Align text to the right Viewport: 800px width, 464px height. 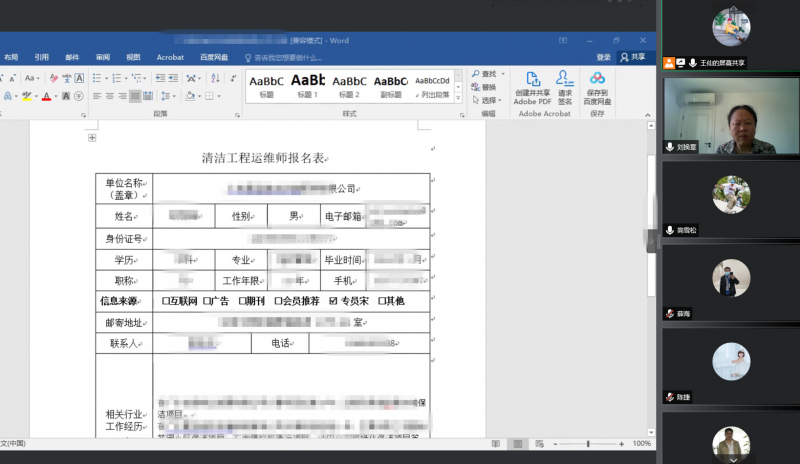point(122,96)
